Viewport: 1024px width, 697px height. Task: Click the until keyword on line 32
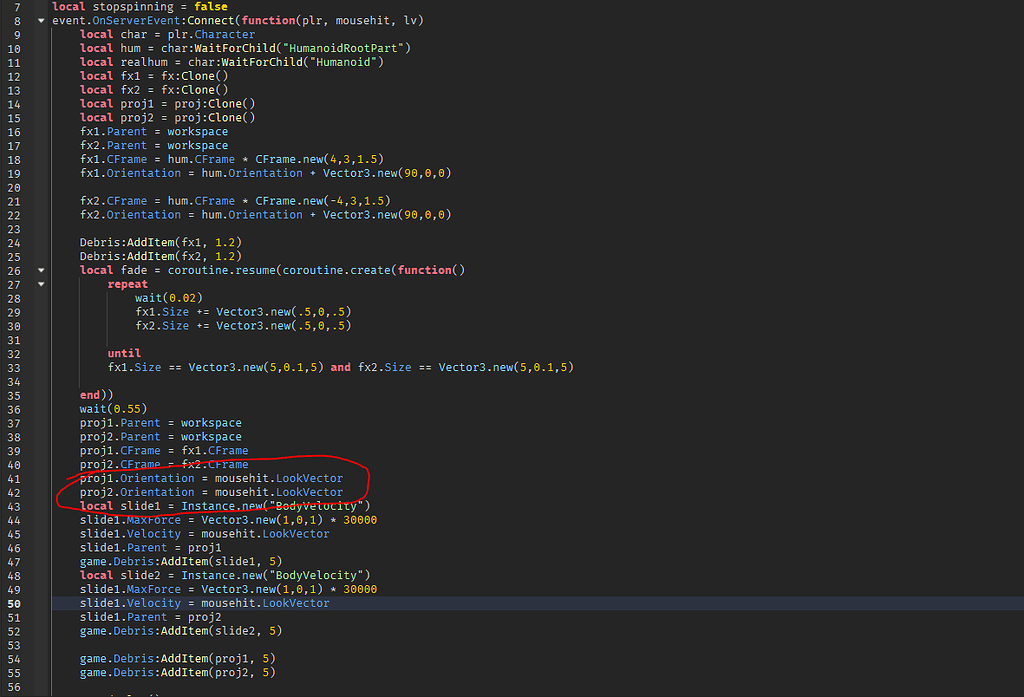pos(123,353)
